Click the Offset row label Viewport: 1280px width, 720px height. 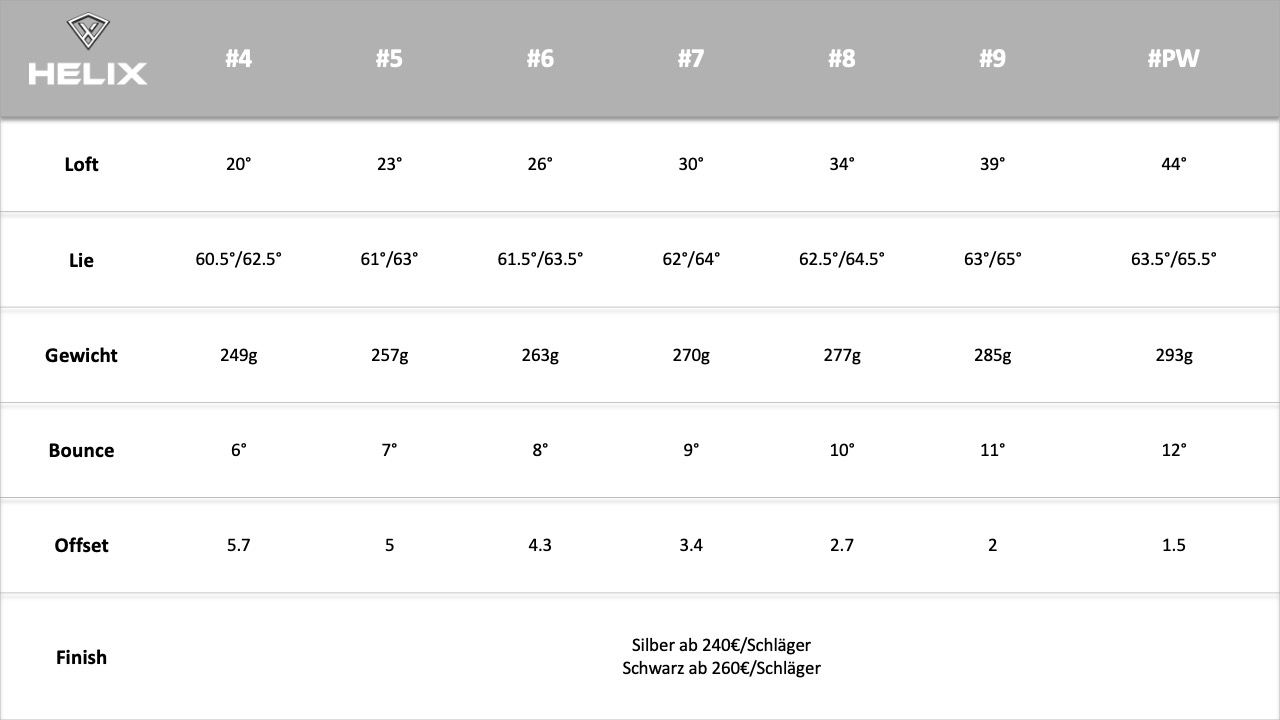click(x=81, y=545)
